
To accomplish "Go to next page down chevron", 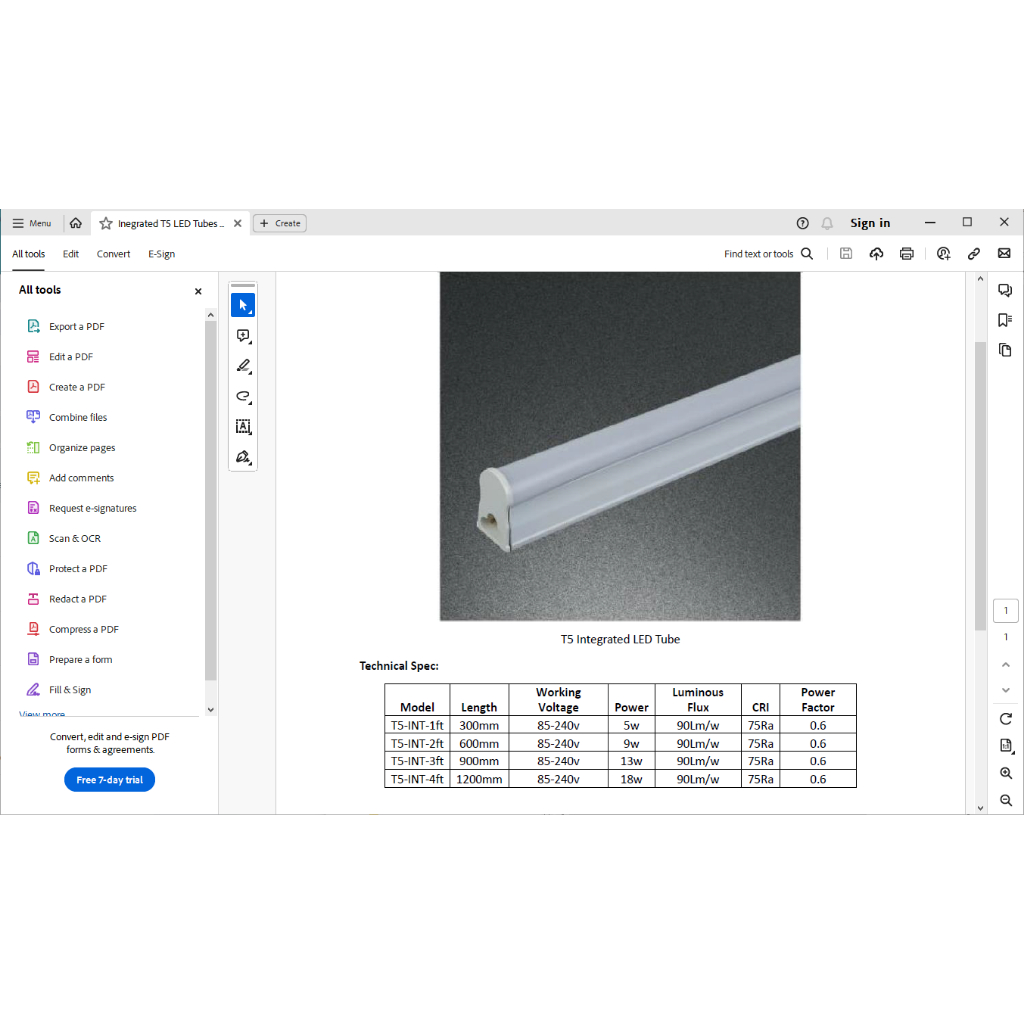I will pyautogui.click(x=1006, y=690).
